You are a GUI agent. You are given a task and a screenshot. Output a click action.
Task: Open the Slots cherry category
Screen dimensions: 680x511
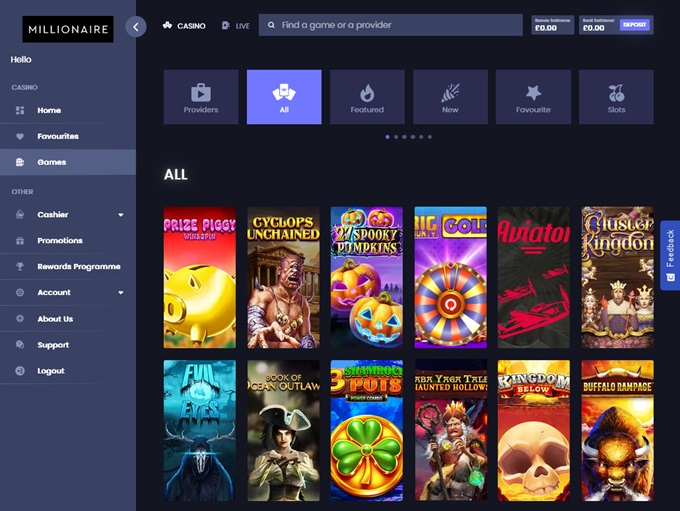[x=616, y=97]
